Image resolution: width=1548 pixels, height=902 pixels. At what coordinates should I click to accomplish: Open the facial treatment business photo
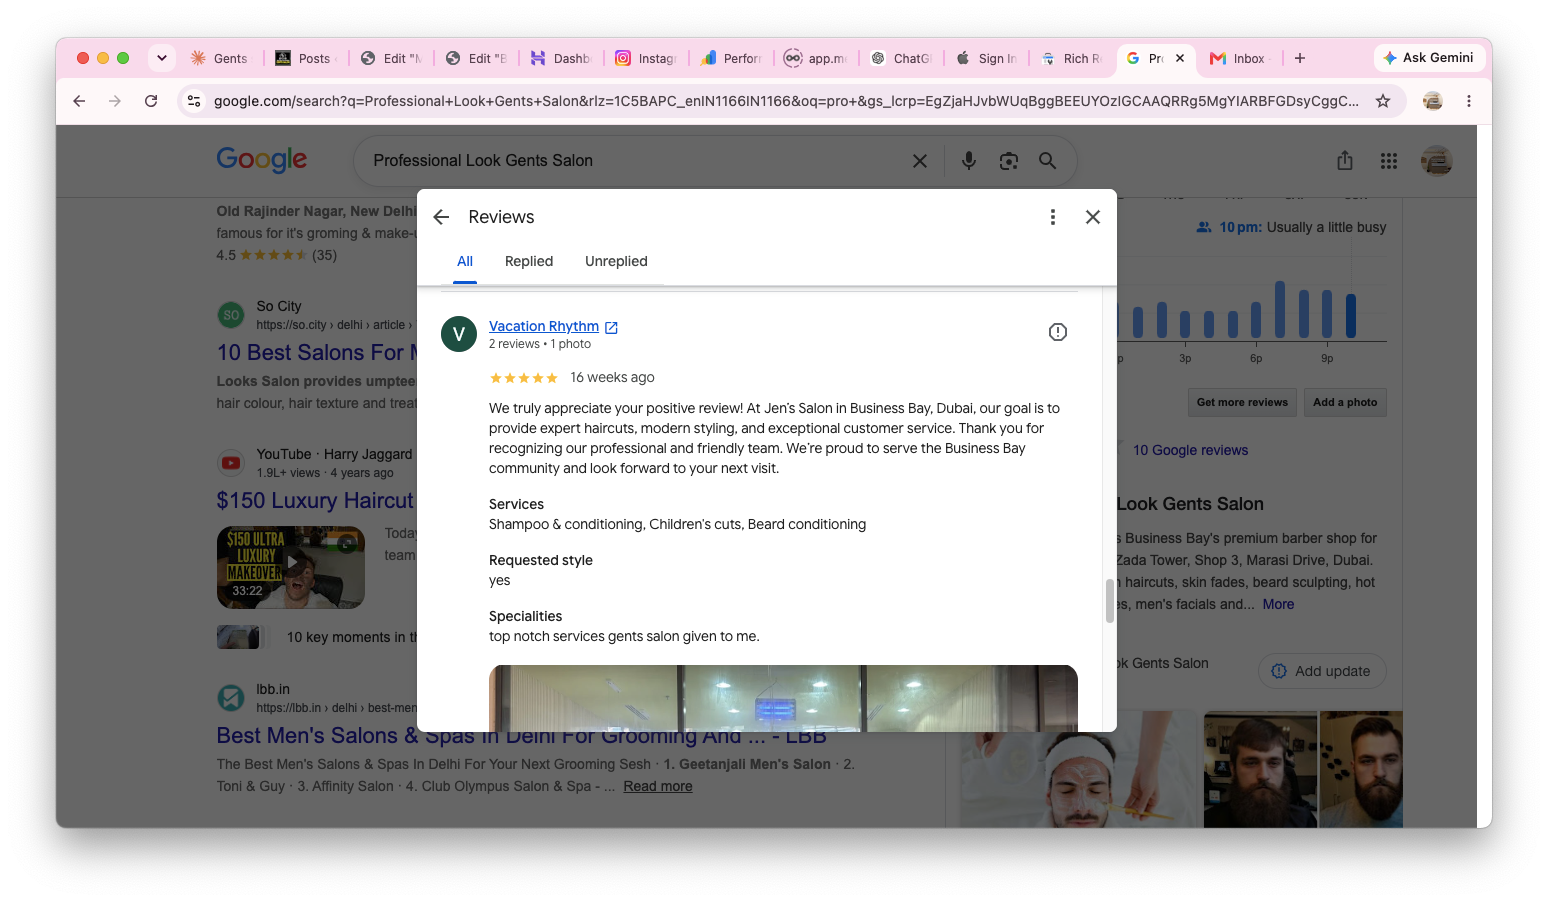point(1078,769)
